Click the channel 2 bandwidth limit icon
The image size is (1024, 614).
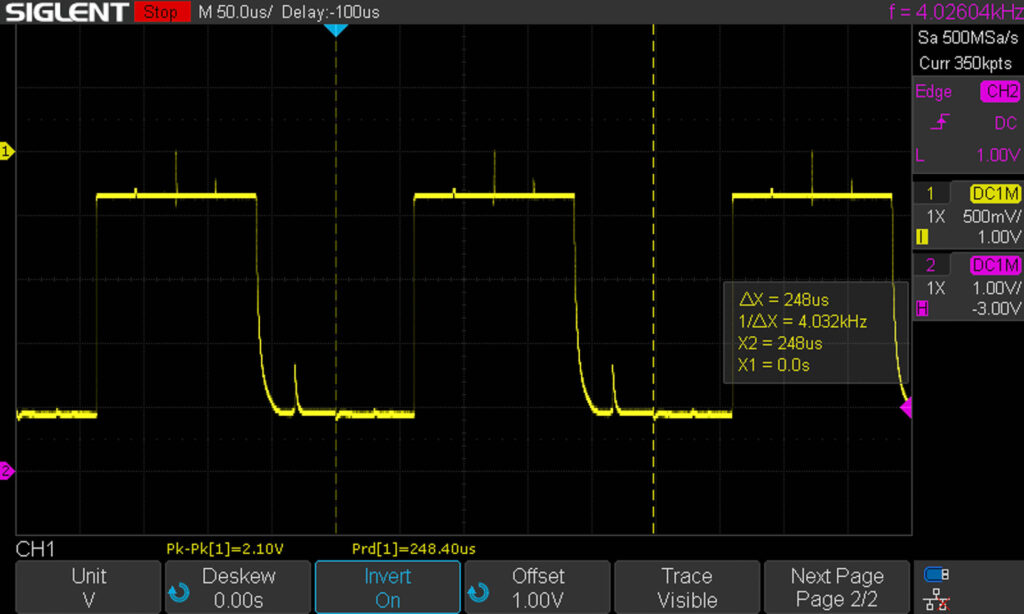coord(922,308)
